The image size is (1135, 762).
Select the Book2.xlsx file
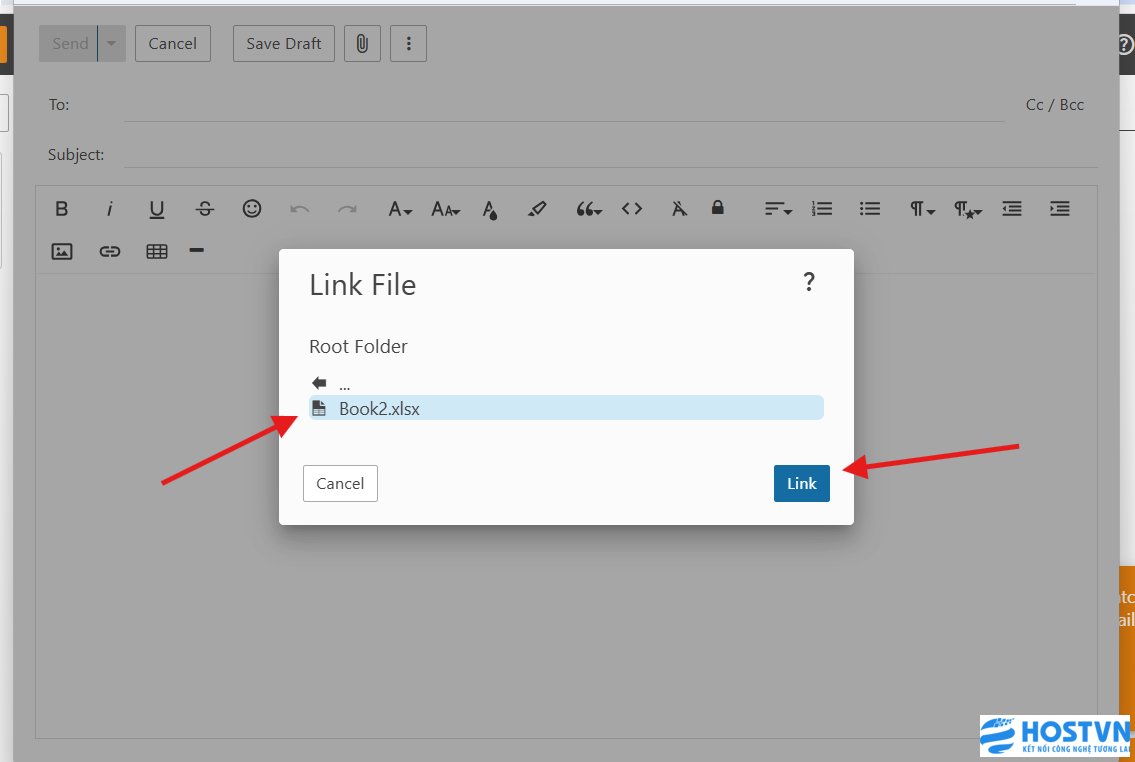coord(379,408)
